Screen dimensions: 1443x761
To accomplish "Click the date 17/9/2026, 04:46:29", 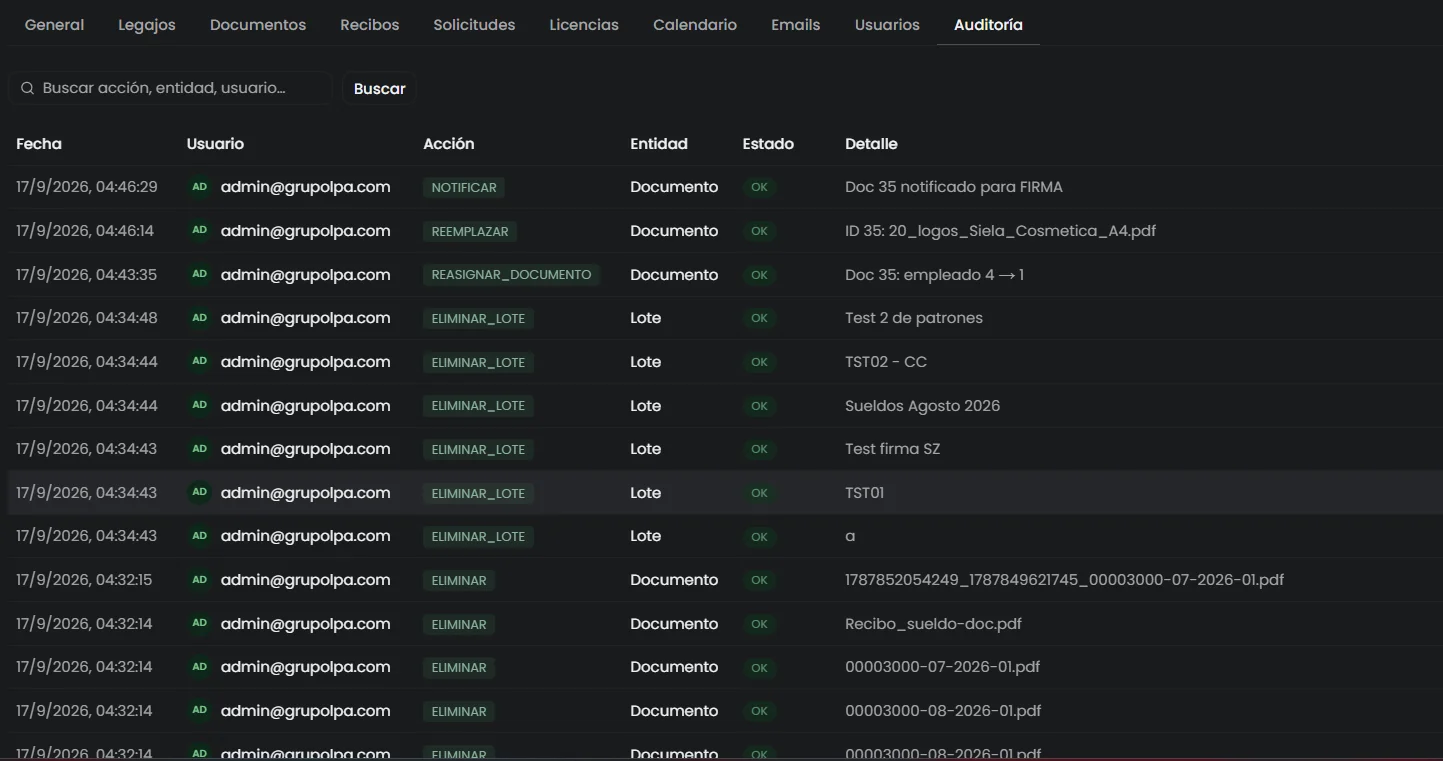I will [x=87, y=187].
